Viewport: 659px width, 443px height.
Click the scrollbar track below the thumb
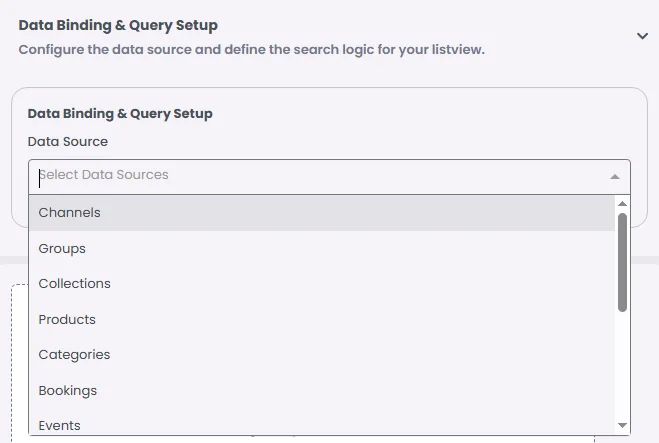[623, 365]
